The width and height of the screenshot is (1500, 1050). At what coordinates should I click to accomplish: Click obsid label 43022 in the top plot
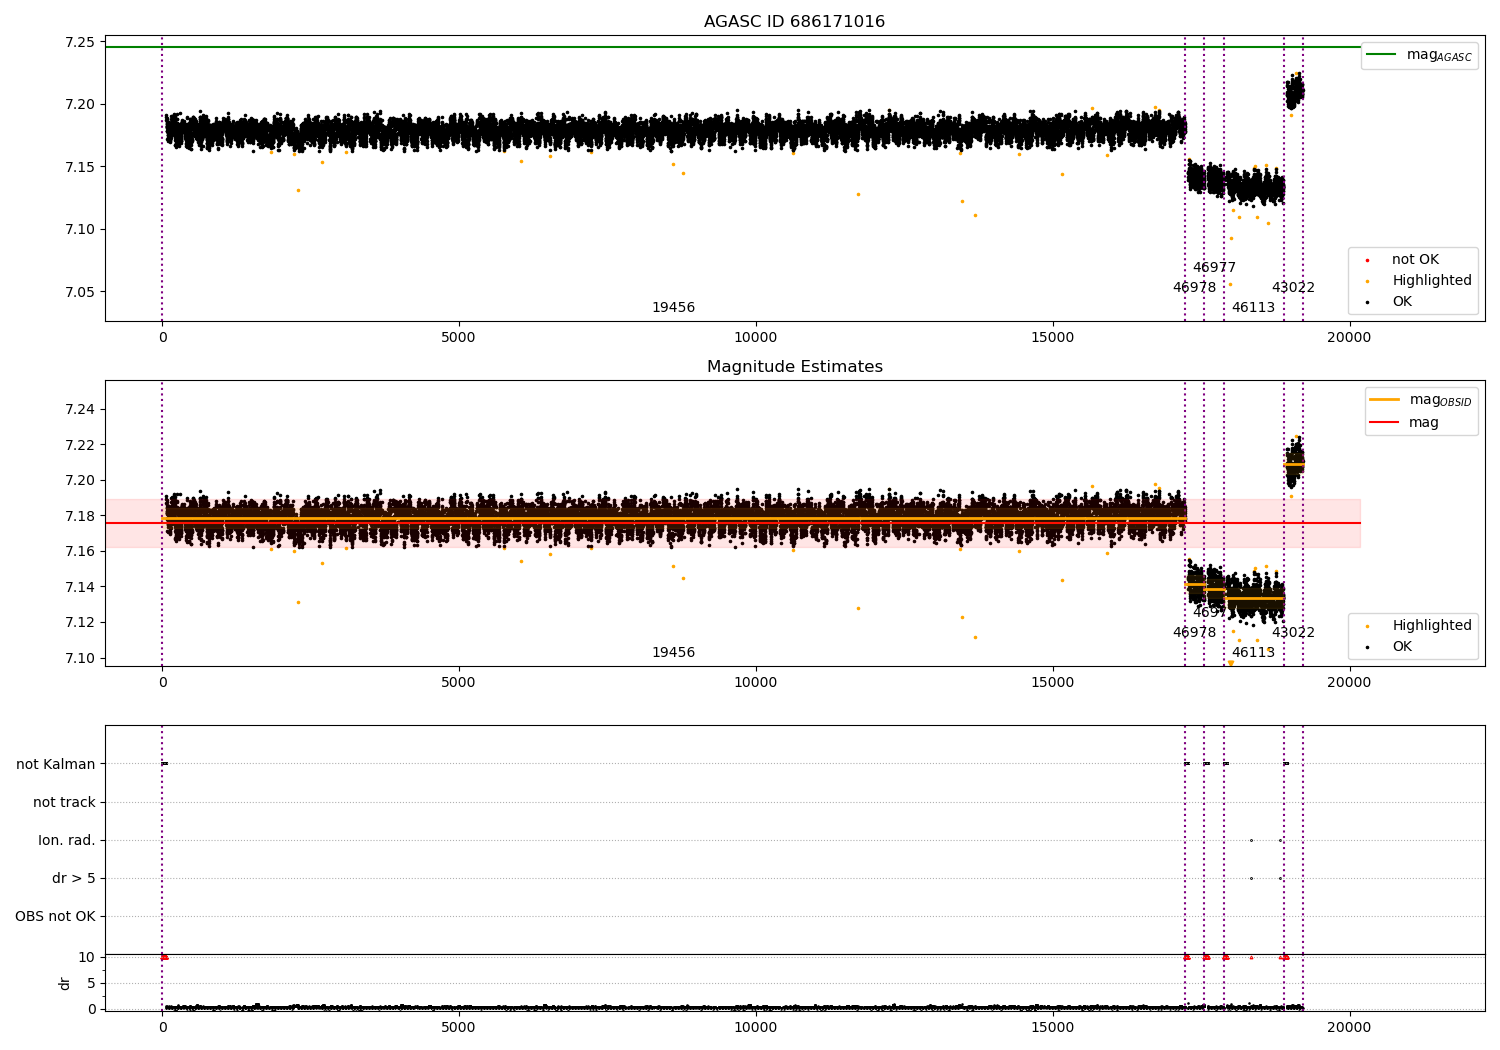click(x=1293, y=288)
